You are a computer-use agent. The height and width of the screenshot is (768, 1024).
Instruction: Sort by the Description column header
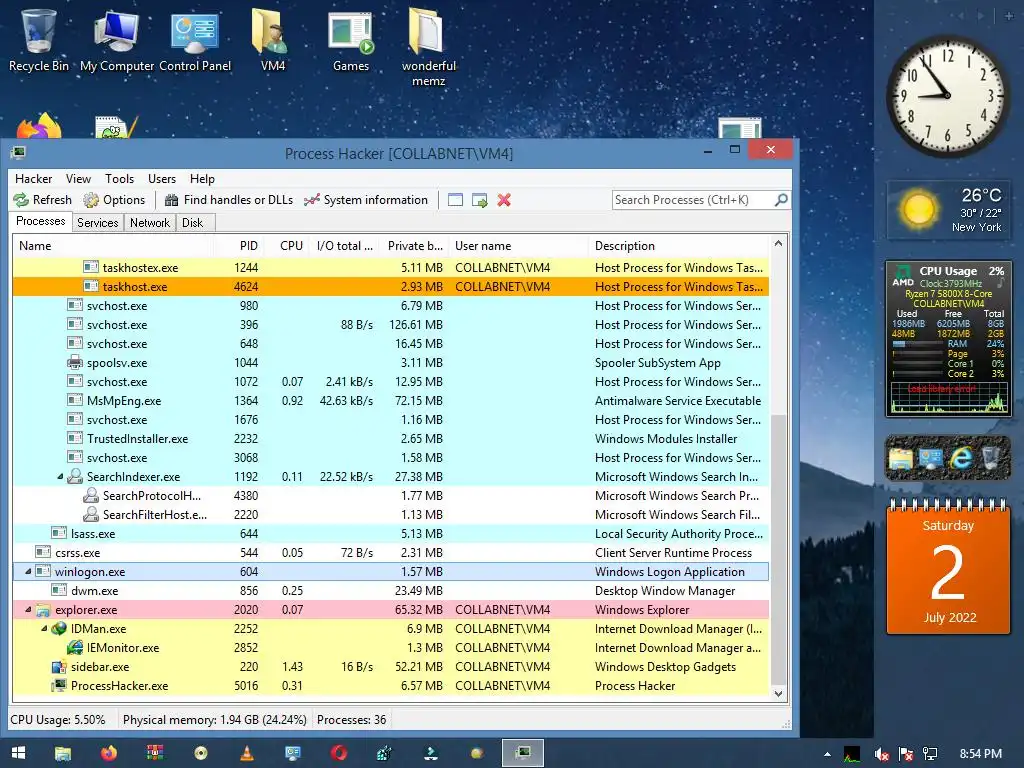(x=679, y=246)
